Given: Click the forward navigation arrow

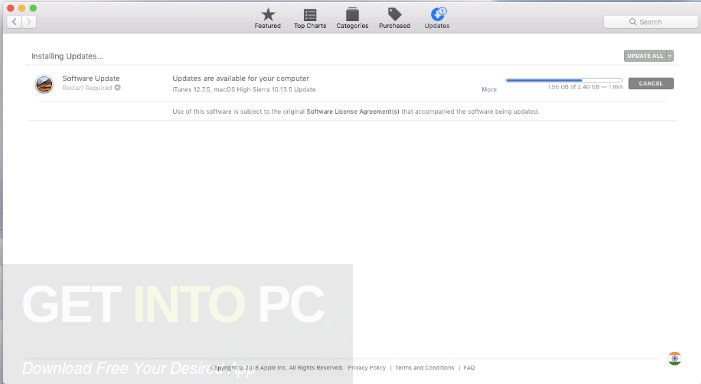Looking at the screenshot, I should click(x=29, y=21).
